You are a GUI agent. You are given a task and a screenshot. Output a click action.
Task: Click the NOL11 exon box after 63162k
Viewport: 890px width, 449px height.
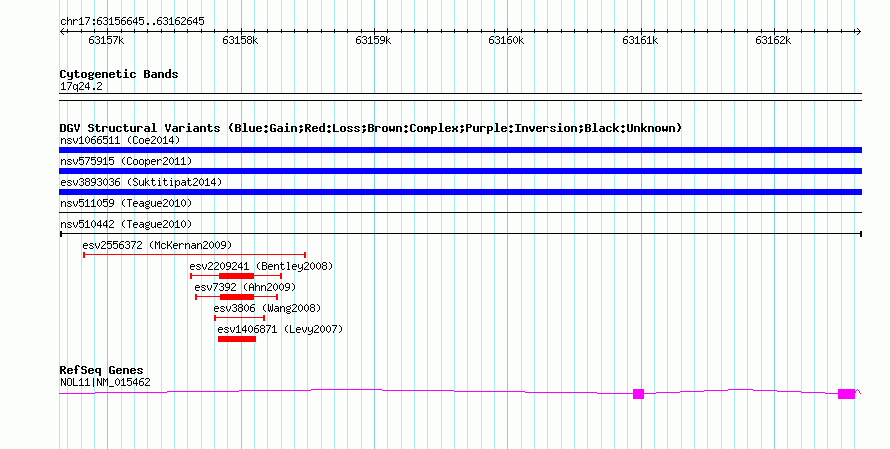click(846, 394)
